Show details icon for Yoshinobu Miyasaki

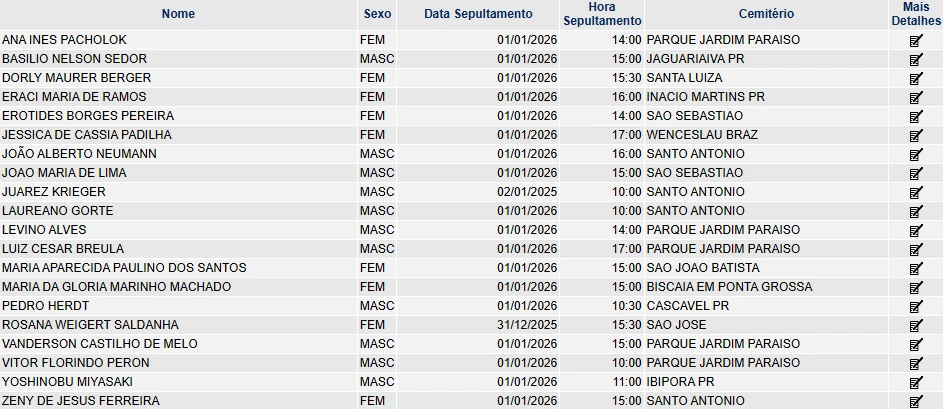915,382
